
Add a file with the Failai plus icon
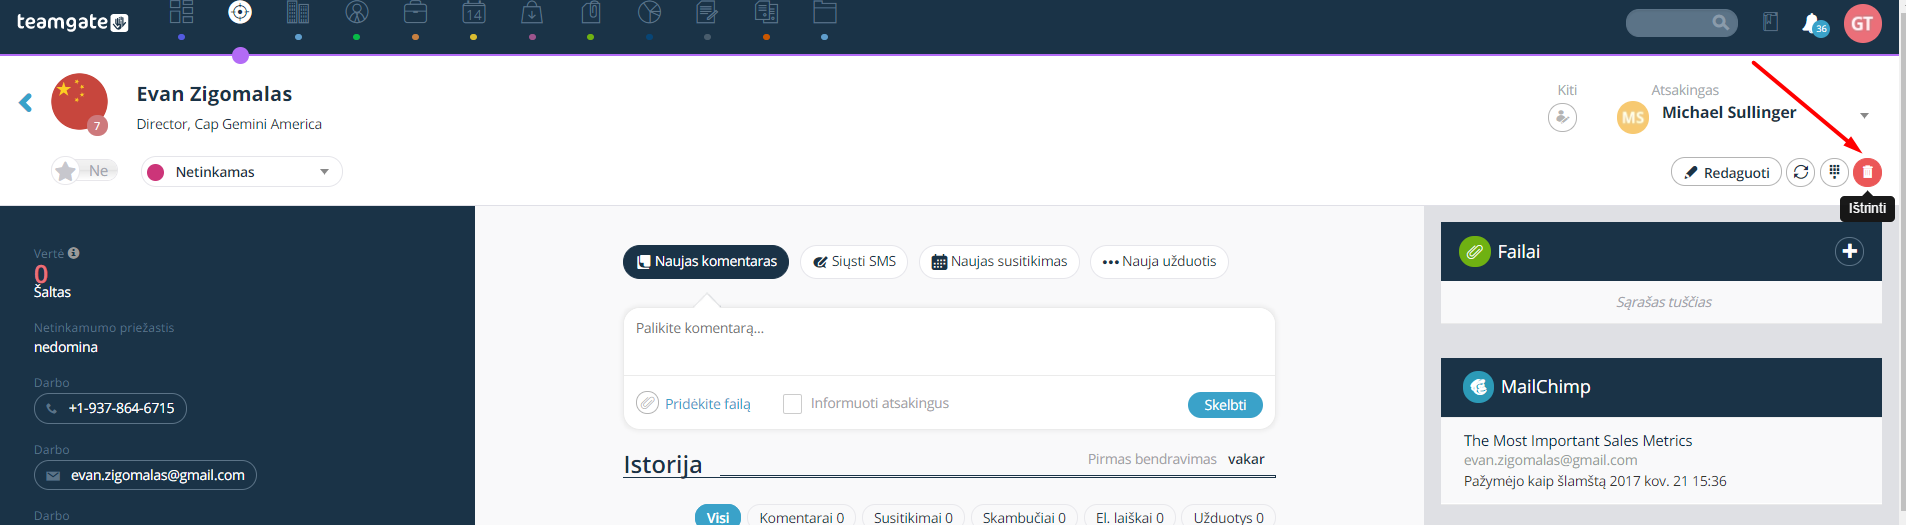point(1849,251)
